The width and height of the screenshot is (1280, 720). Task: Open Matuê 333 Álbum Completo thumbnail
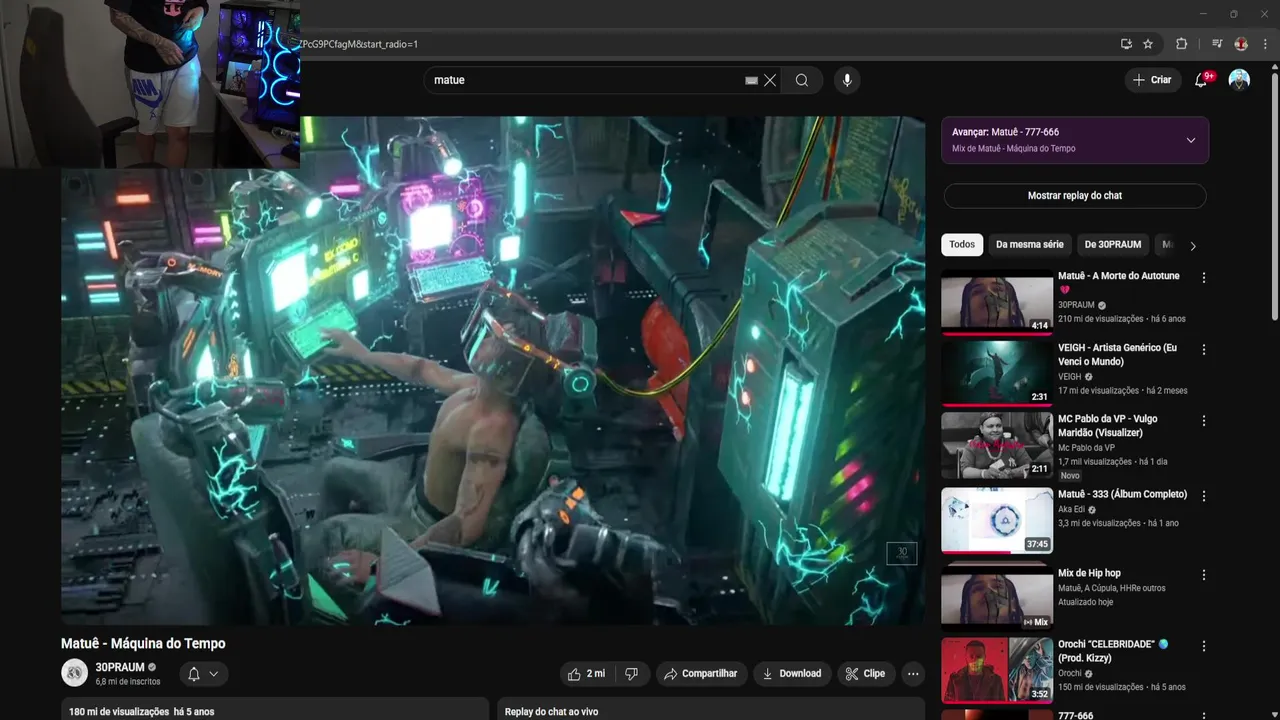(997, 521)
